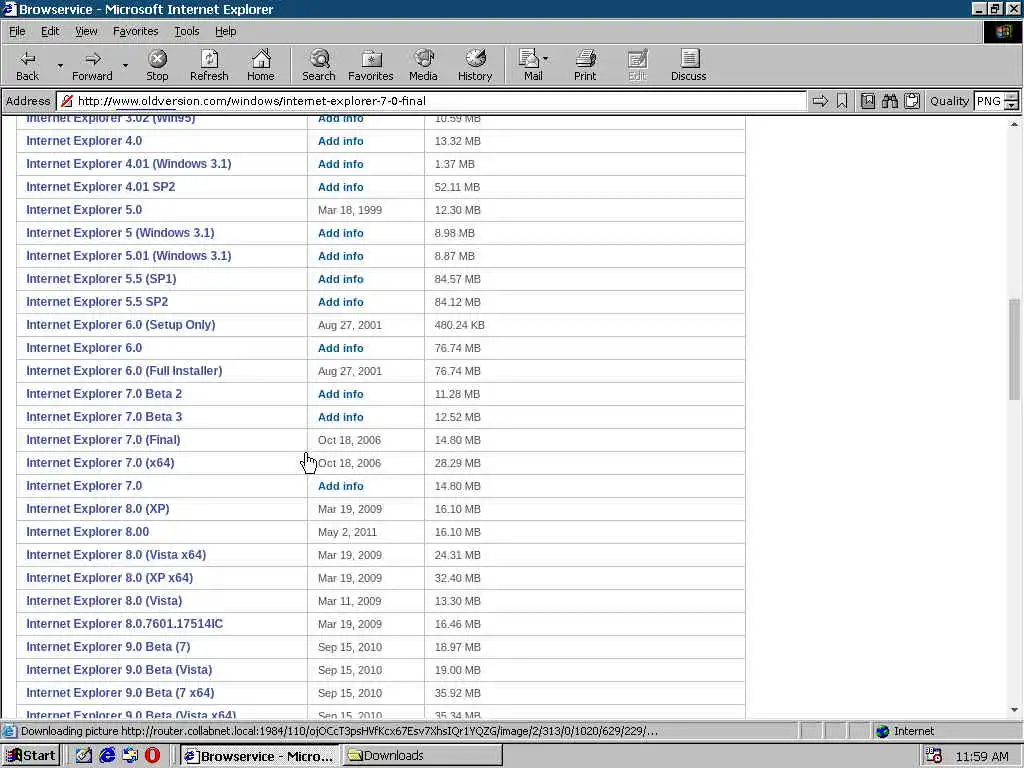Expand the Forward button history dropdown

coord(125,65)
